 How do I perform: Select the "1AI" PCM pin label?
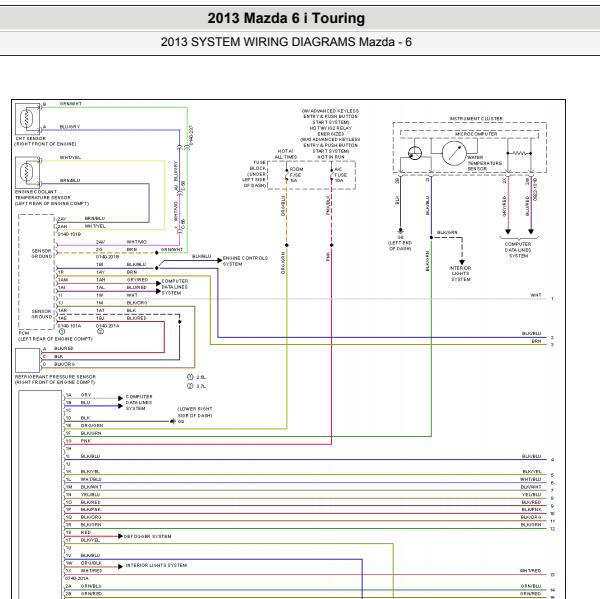pos(62,287)
